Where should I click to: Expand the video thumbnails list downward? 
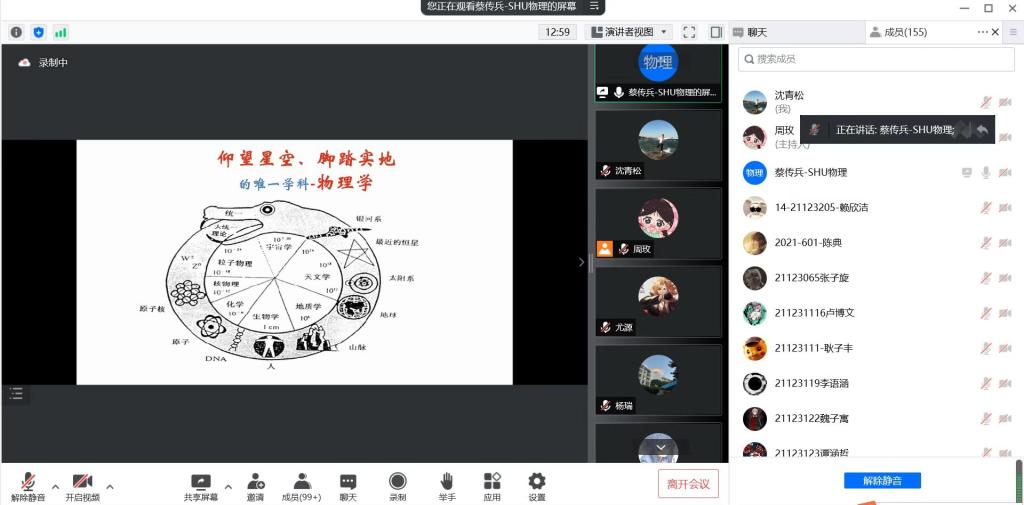click(x=660, y=447)
